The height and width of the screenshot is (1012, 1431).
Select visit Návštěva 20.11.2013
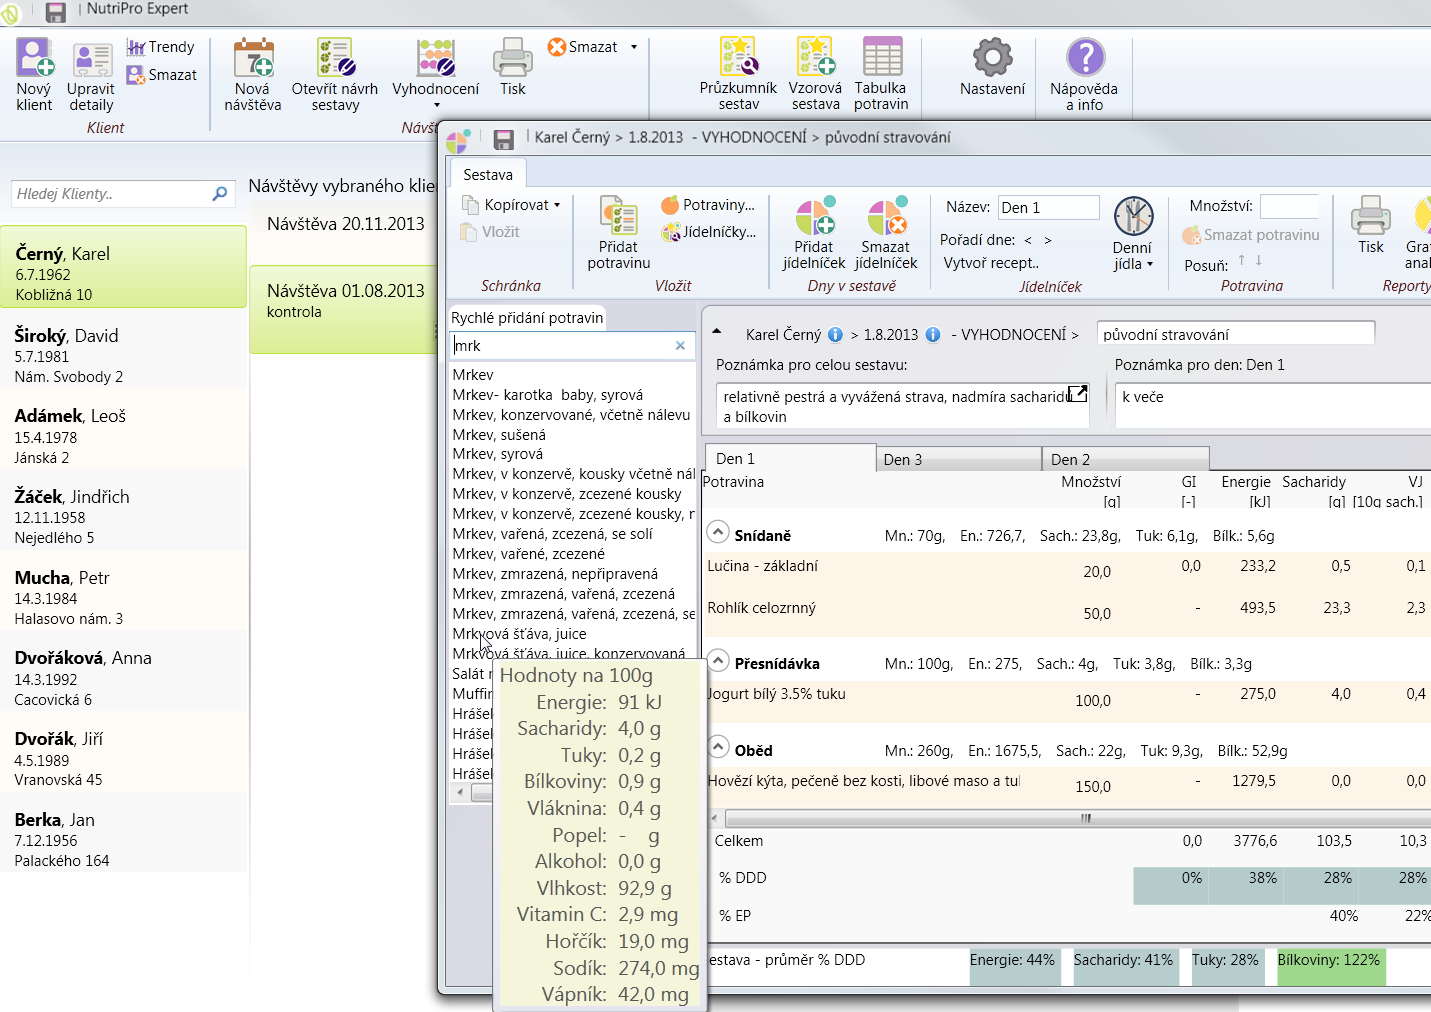345,224
